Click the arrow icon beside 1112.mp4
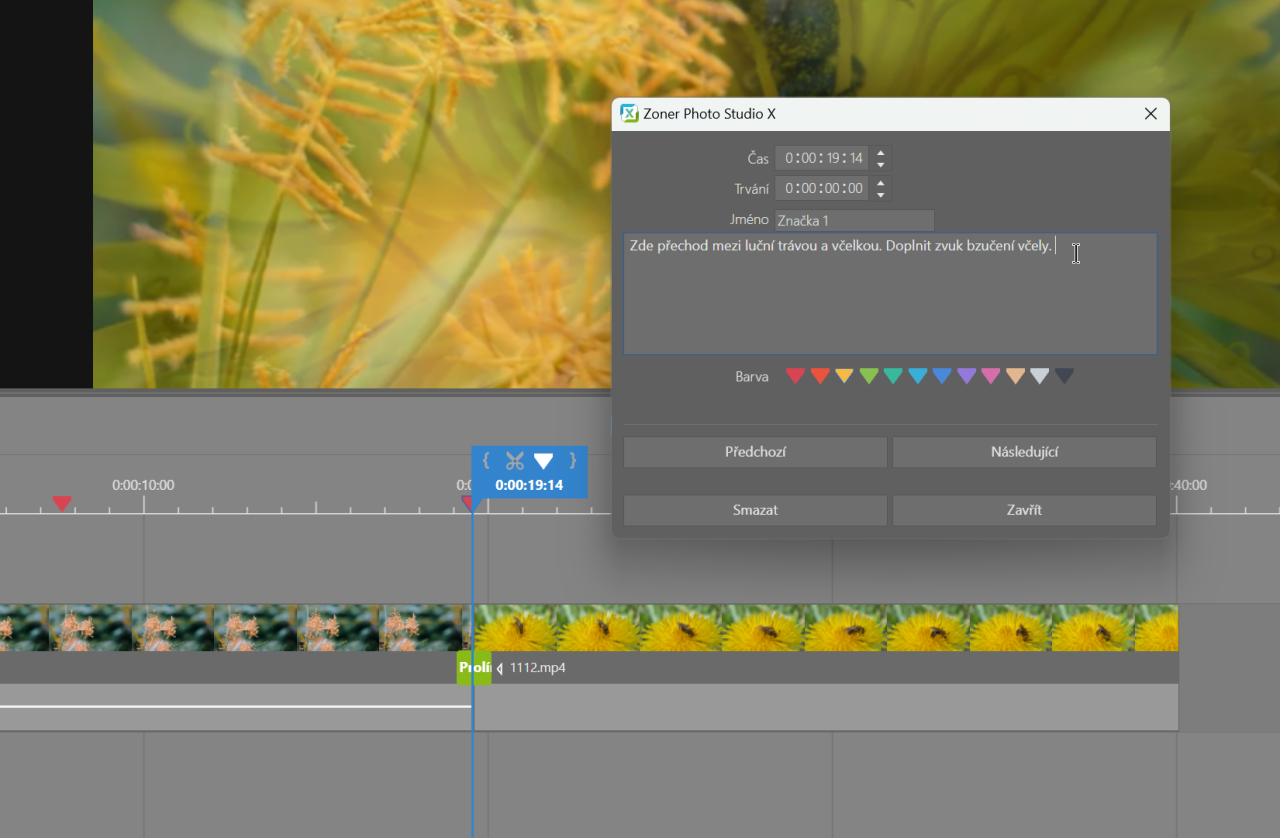Image resolution: width=1280 pixels, height=838 pixels. click(500, 668)
